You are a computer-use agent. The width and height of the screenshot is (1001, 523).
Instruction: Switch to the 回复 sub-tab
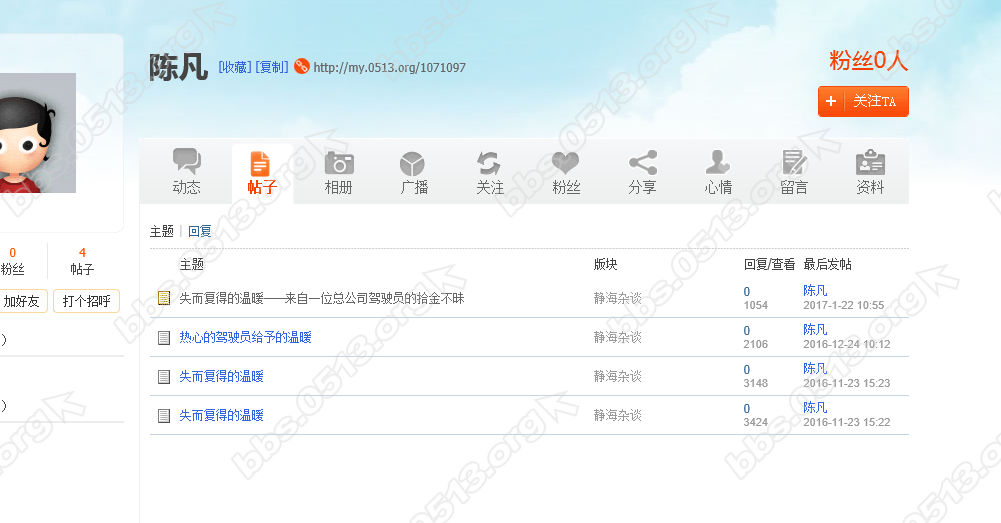(x=200, y=231)
